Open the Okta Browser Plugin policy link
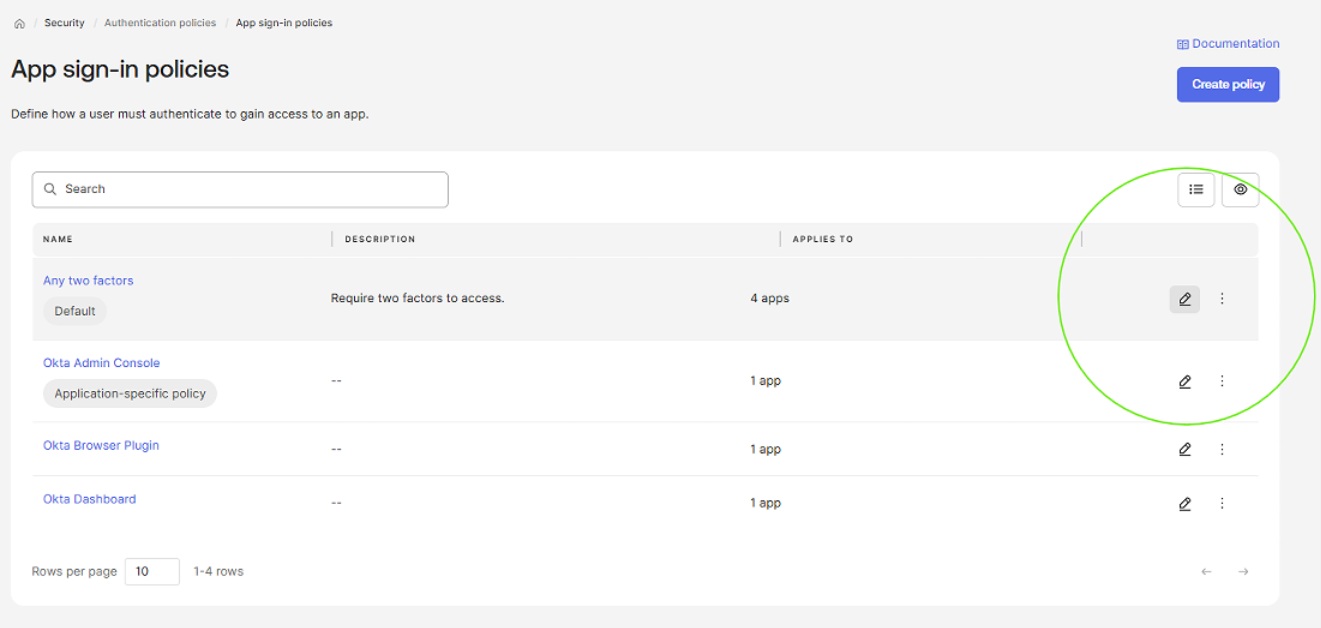This screenshot has height=628, width=1321. pos(101,446)
